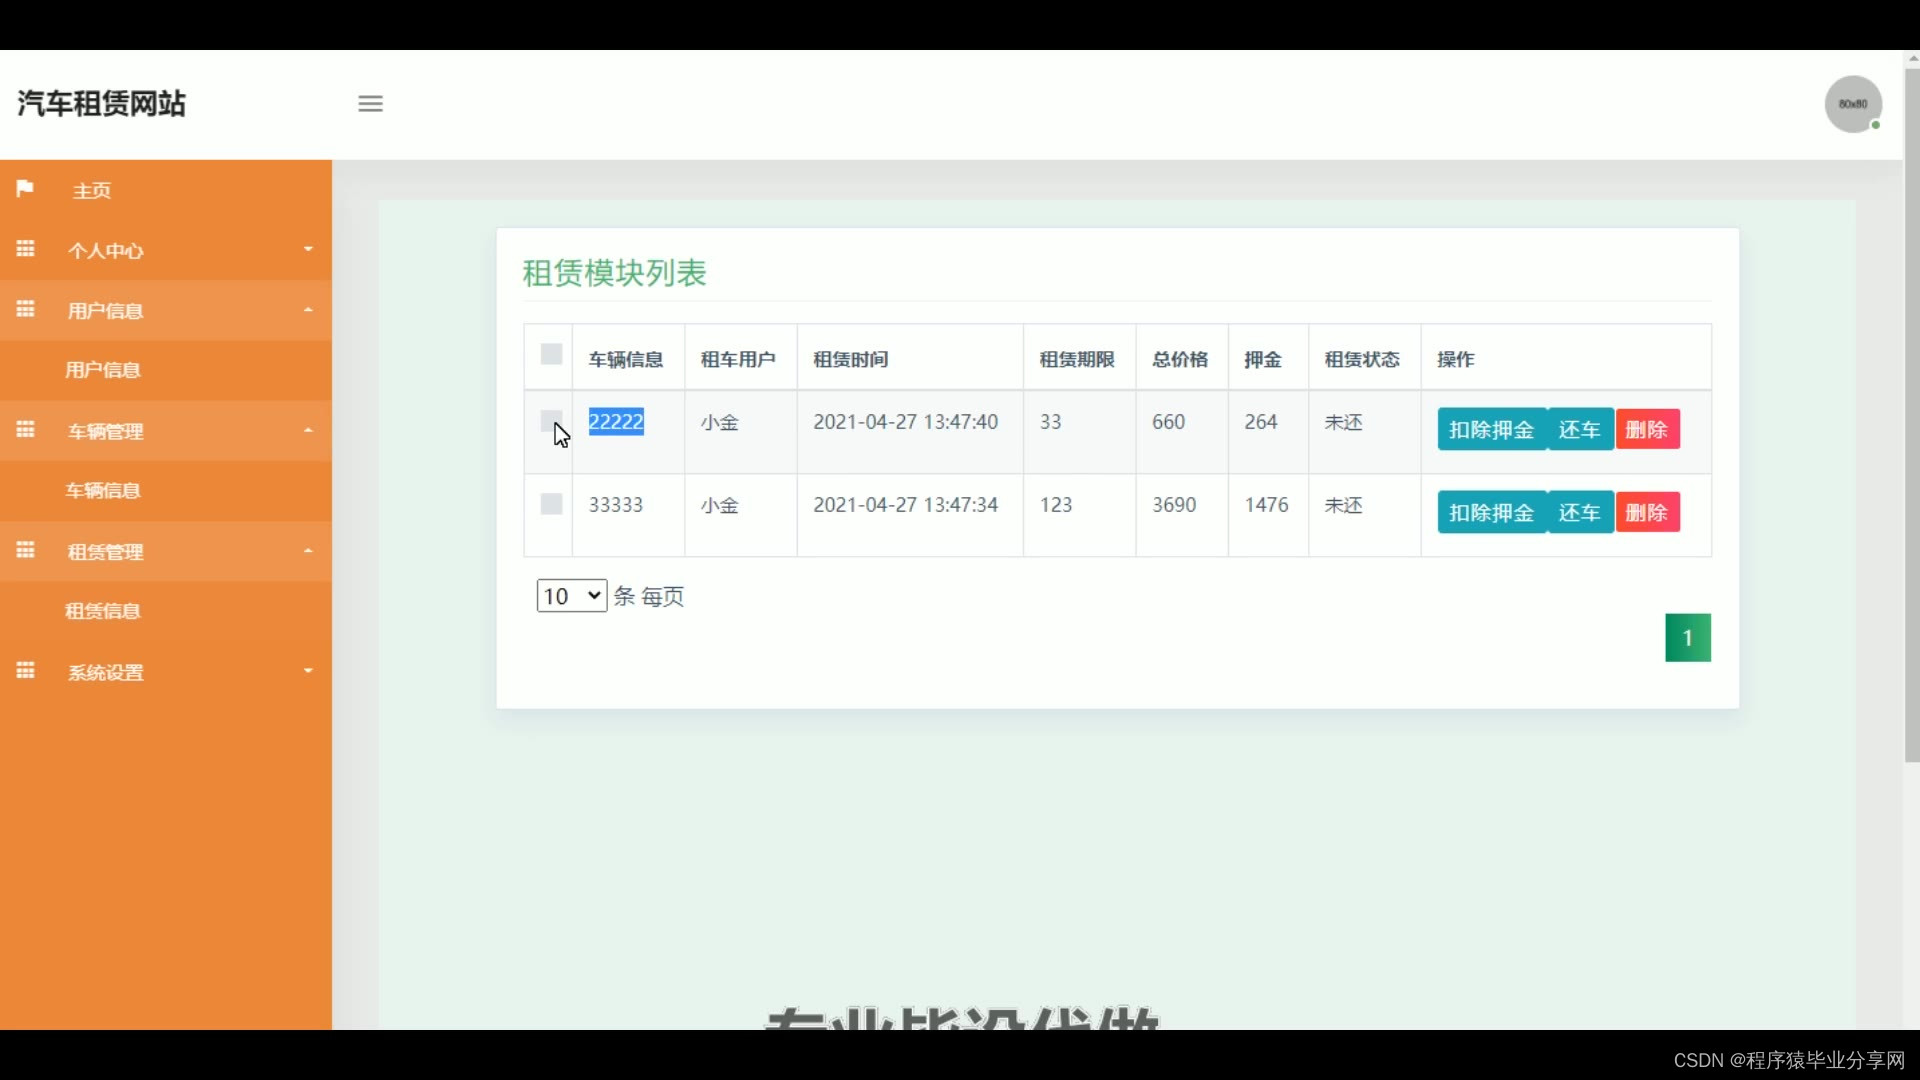
Task: Click the grid icon beside 系统设置
Action: (25, 671)
